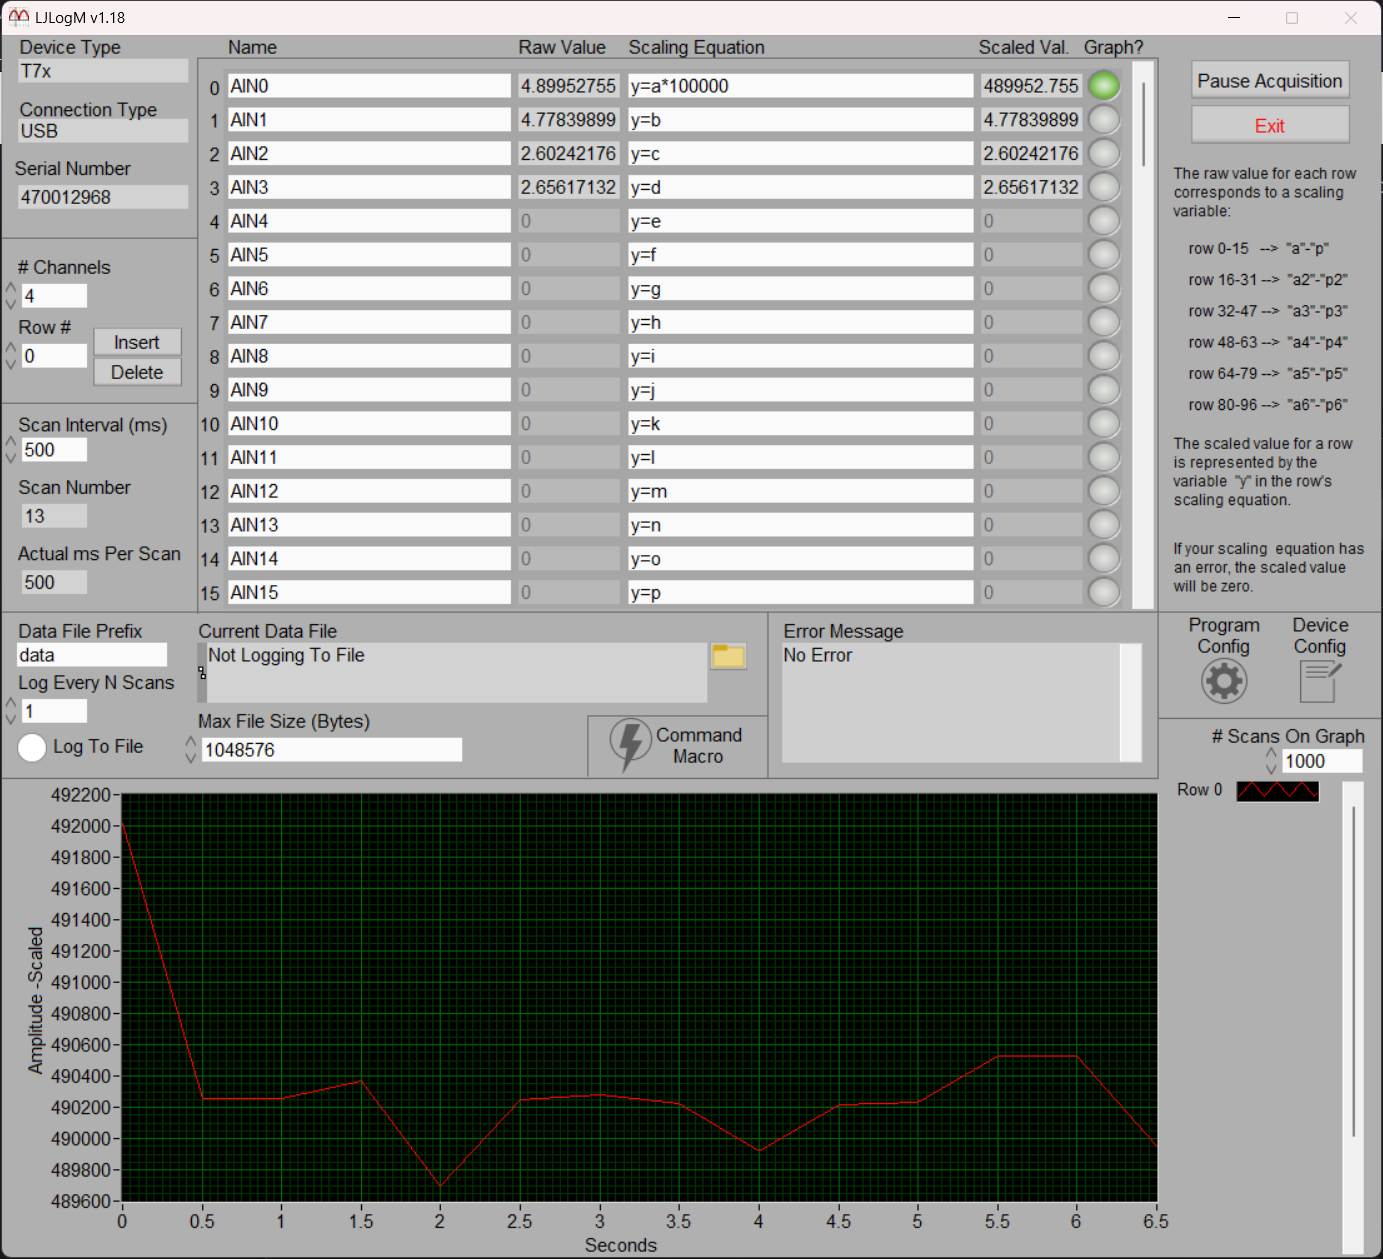
Task: Enable graph indicator for AIN1
Action: (x=1103, y=120)
